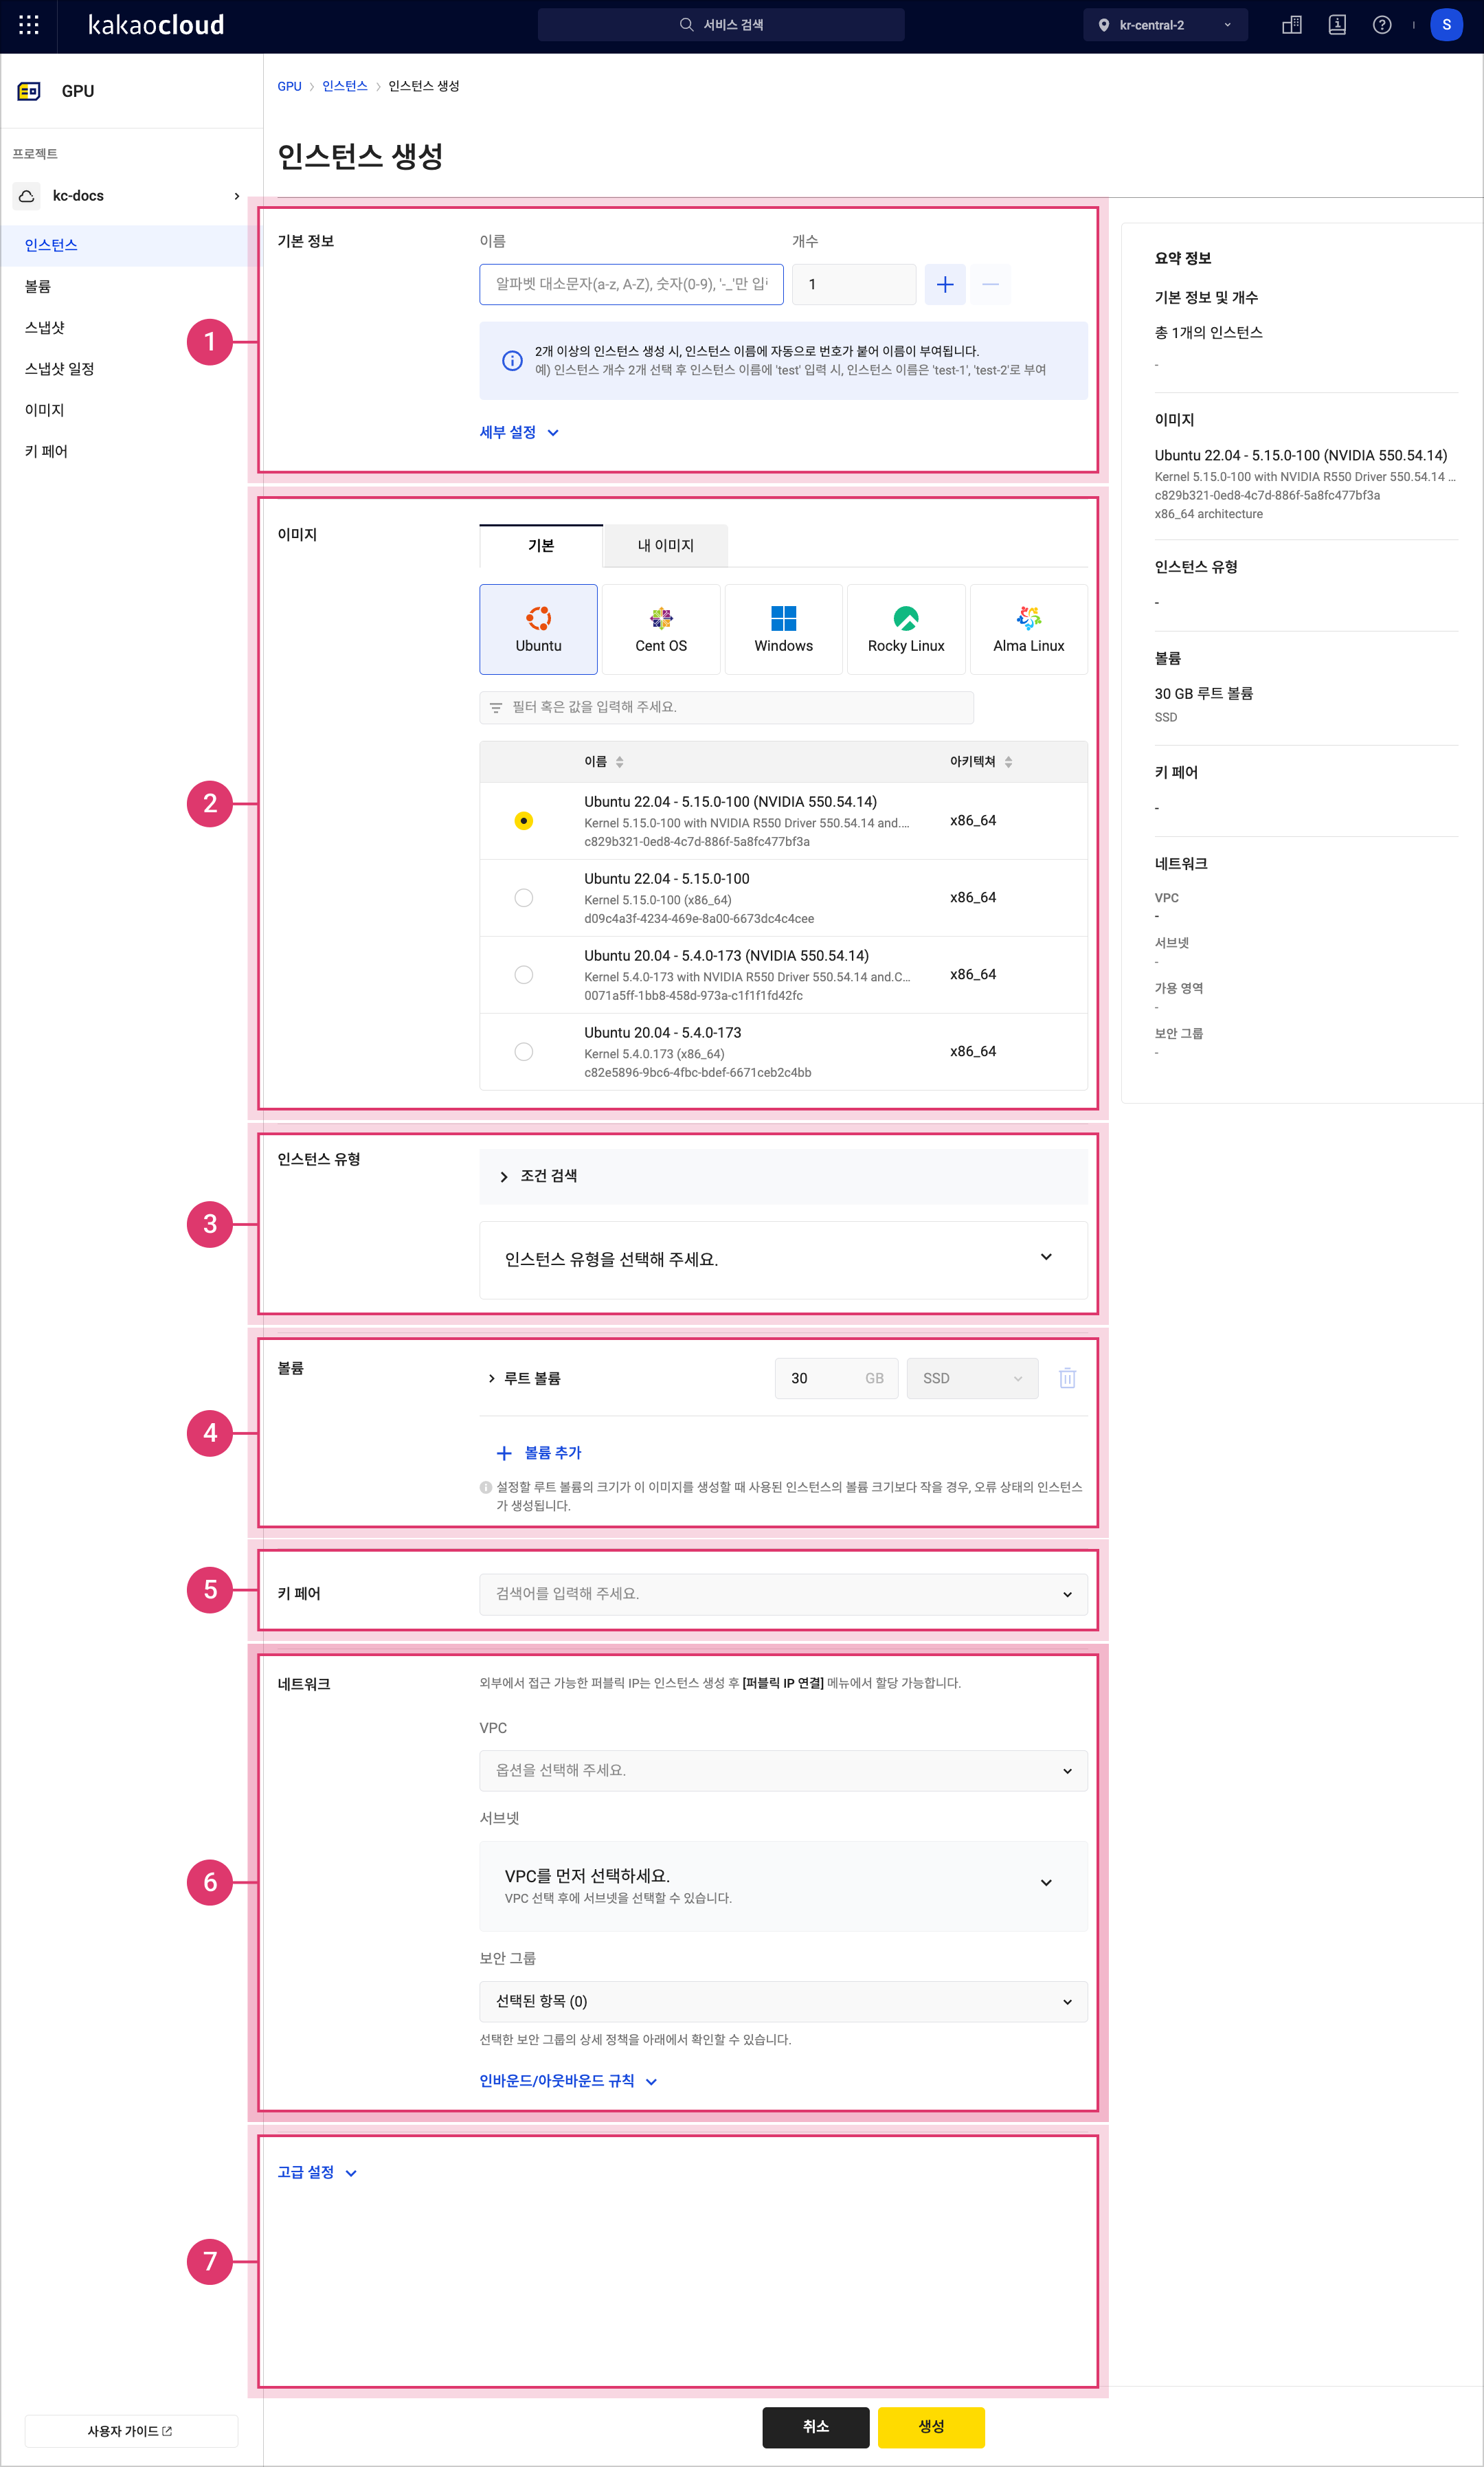
Task: Click 볼륨 추가 link
Action: pos(552,1453)
